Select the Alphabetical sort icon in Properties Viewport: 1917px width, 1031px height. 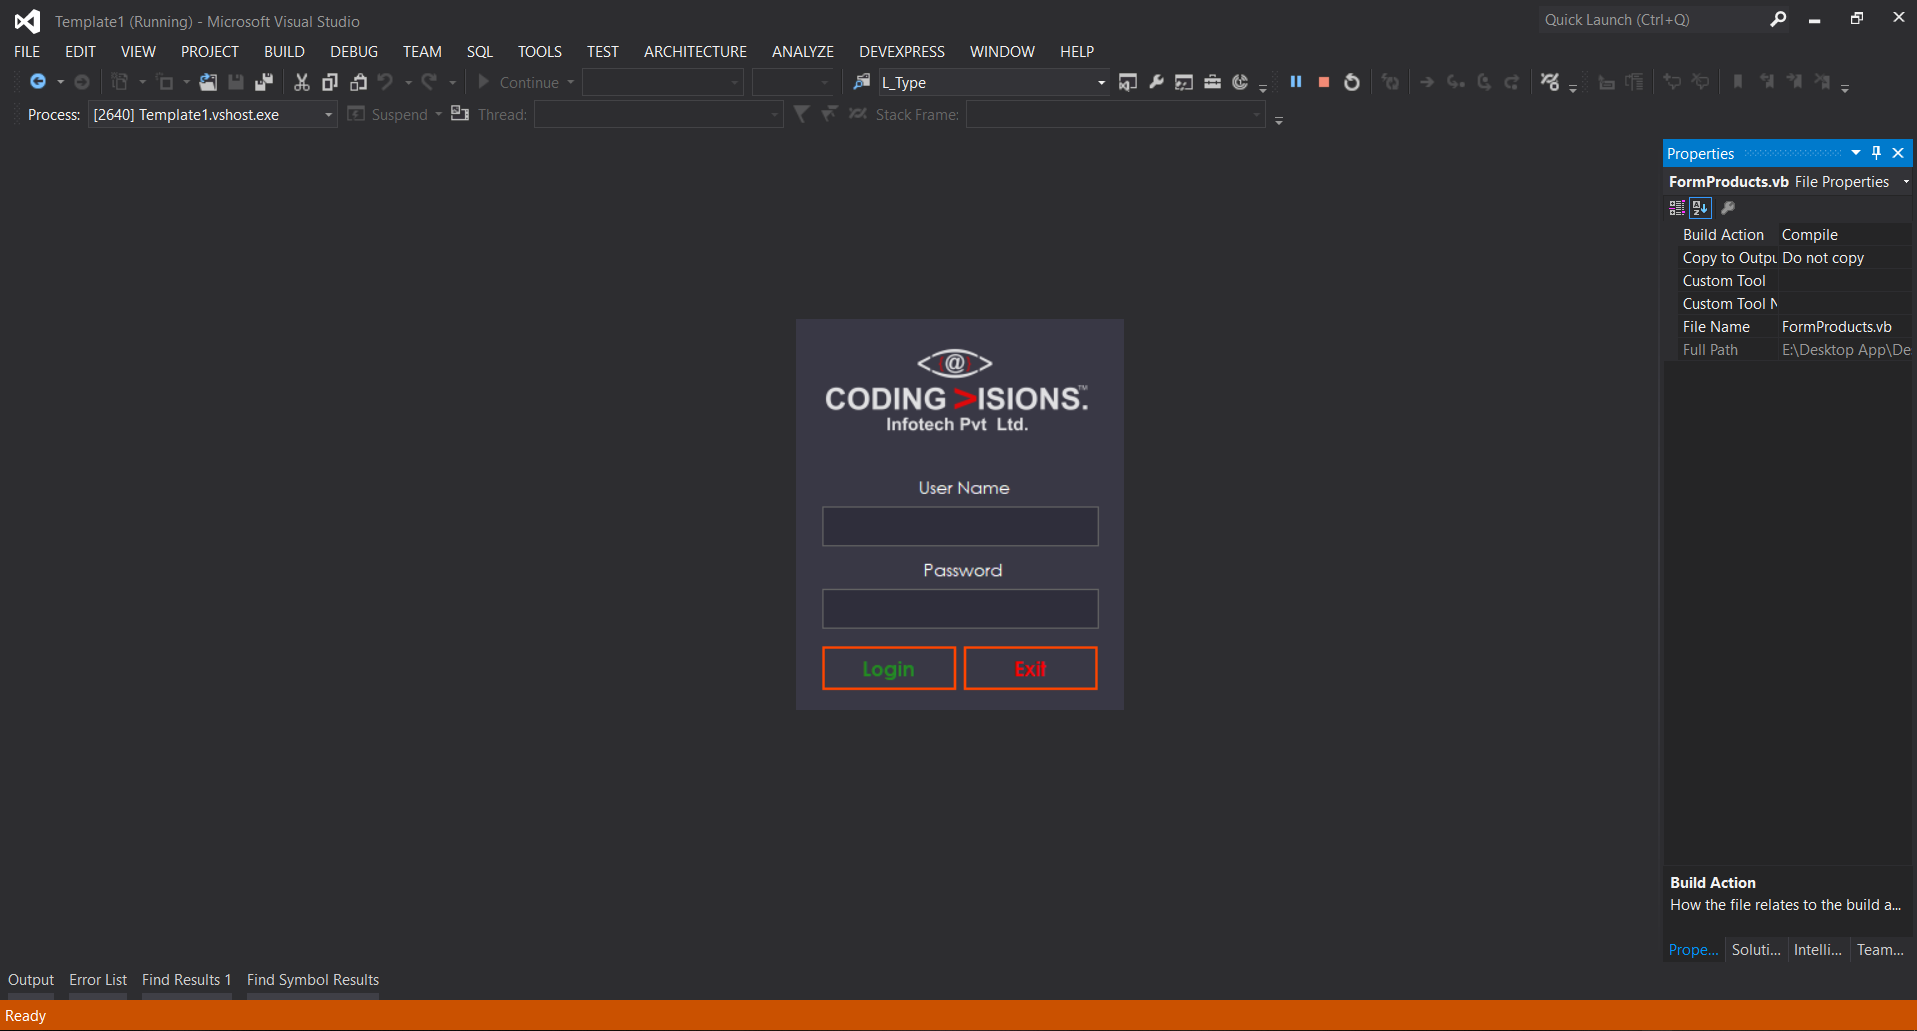click(1701, 208)
